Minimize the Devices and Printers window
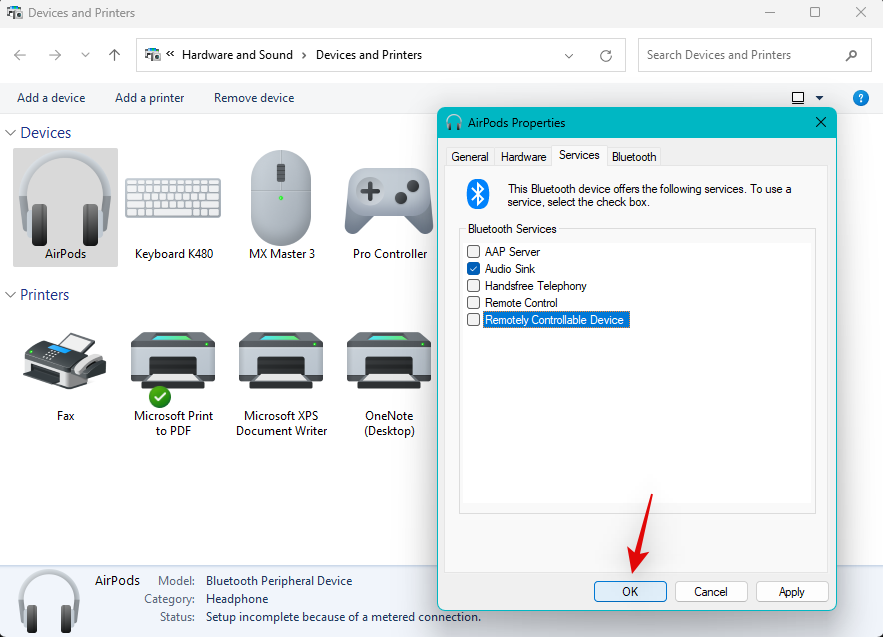The image size is (883, 637). click(770, 12)
